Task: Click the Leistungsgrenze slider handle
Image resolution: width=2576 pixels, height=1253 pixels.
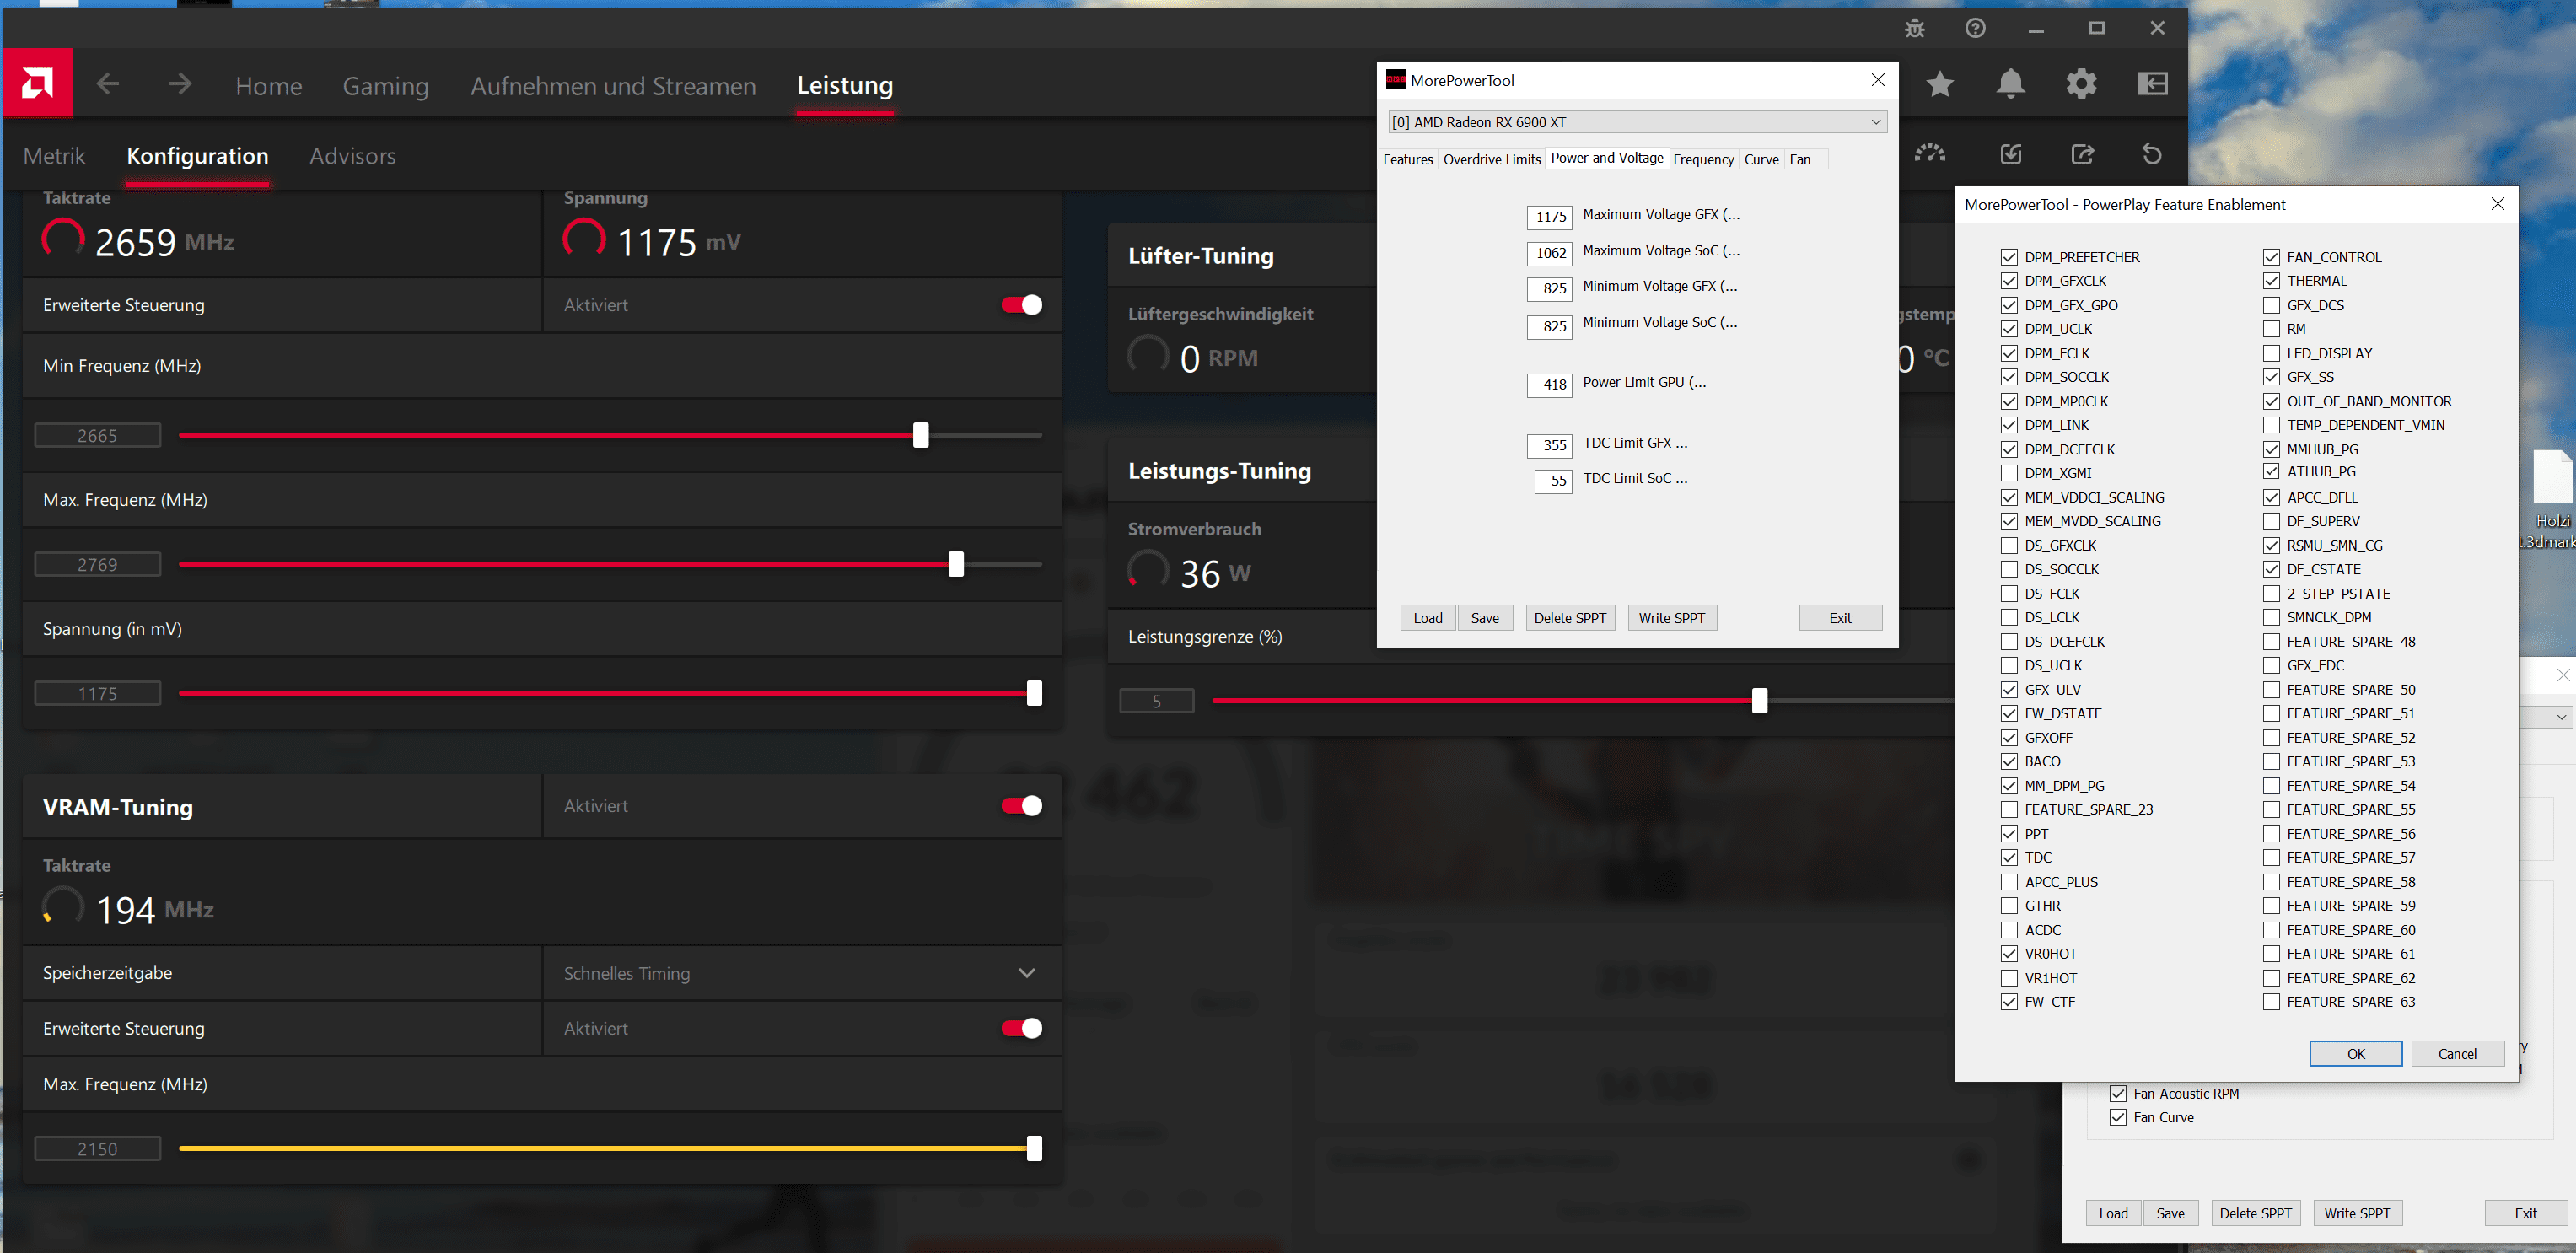Action: 1759,701
